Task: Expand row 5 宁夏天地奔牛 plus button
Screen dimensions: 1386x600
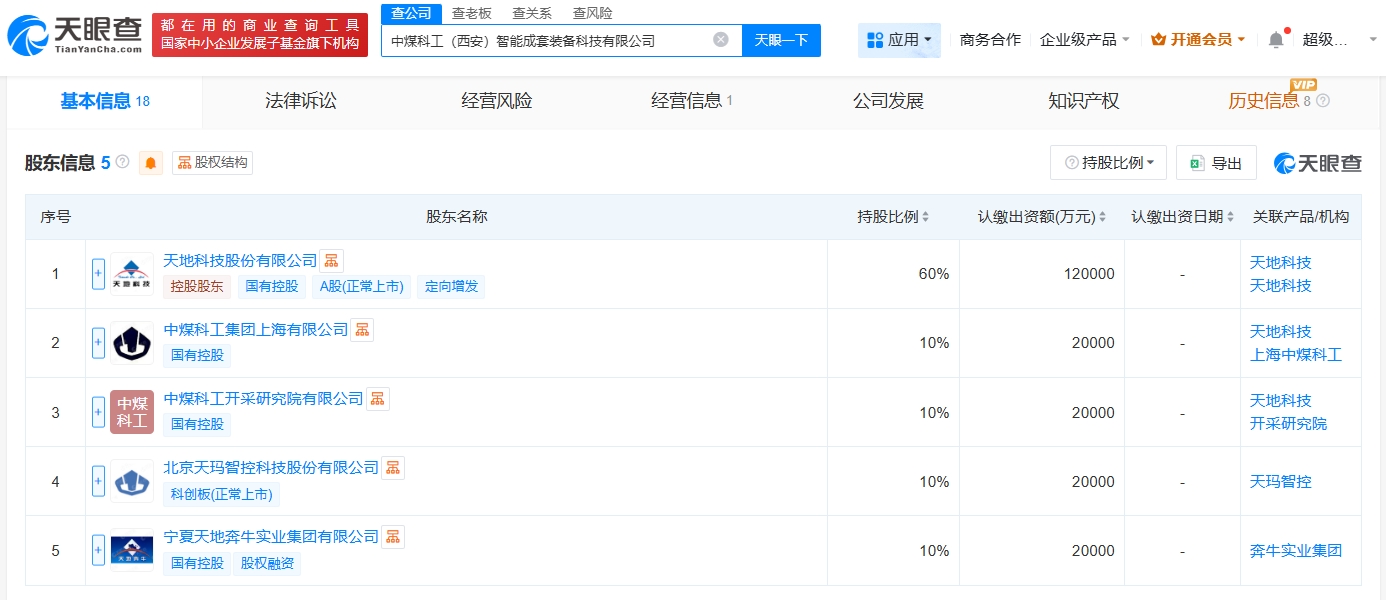Action: [98, 550]
